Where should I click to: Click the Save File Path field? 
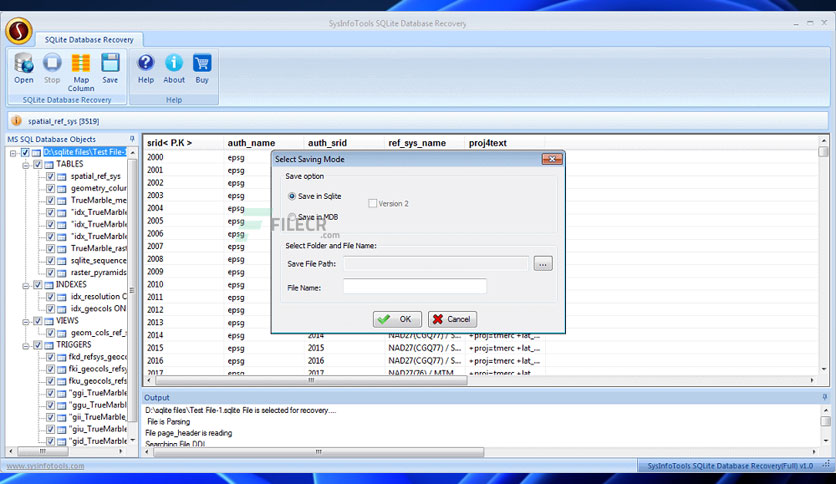tap(436, 263)
